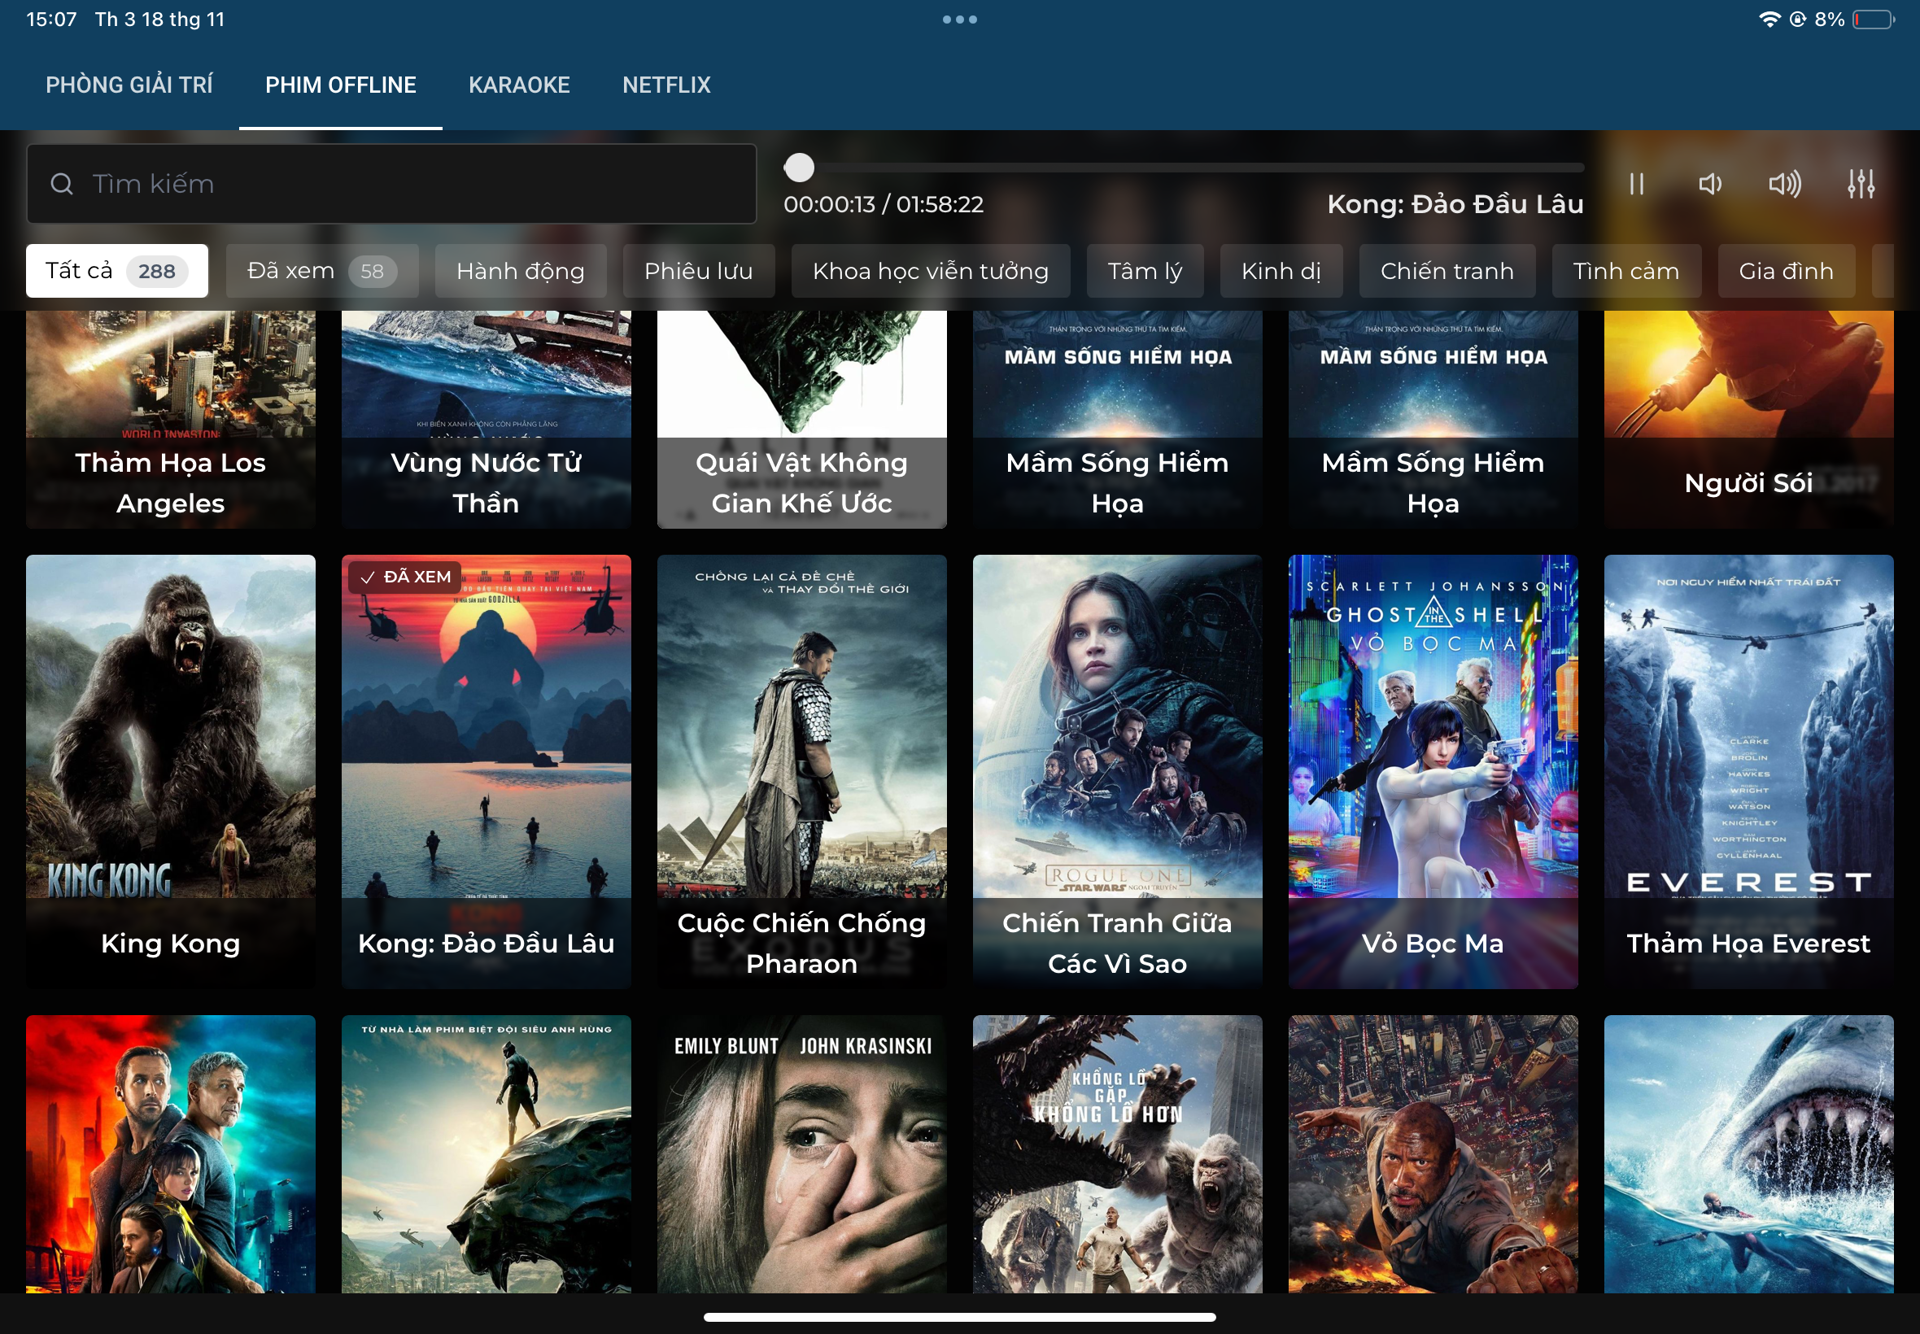Tap the battery indicator in status bar
The image size is (1920, 1334).
[1872, 19]
